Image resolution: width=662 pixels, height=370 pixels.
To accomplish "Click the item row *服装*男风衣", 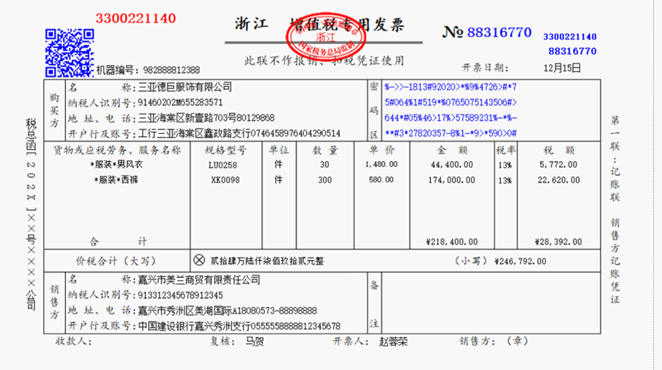I will click(x=116, y=164).
